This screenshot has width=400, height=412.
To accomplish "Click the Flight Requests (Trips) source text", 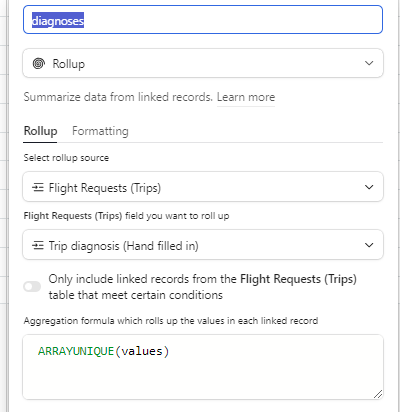I will click(x=105, y=188).
